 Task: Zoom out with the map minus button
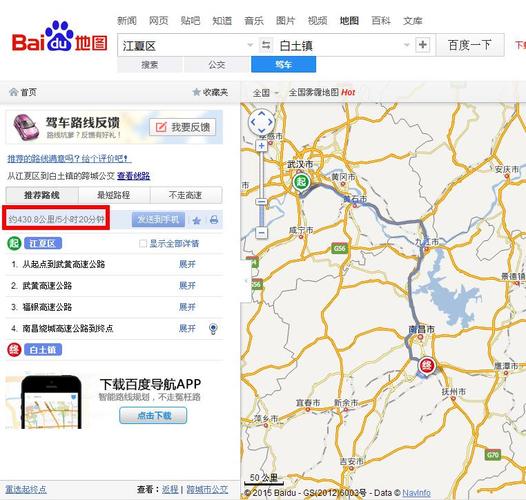point(262,232)
